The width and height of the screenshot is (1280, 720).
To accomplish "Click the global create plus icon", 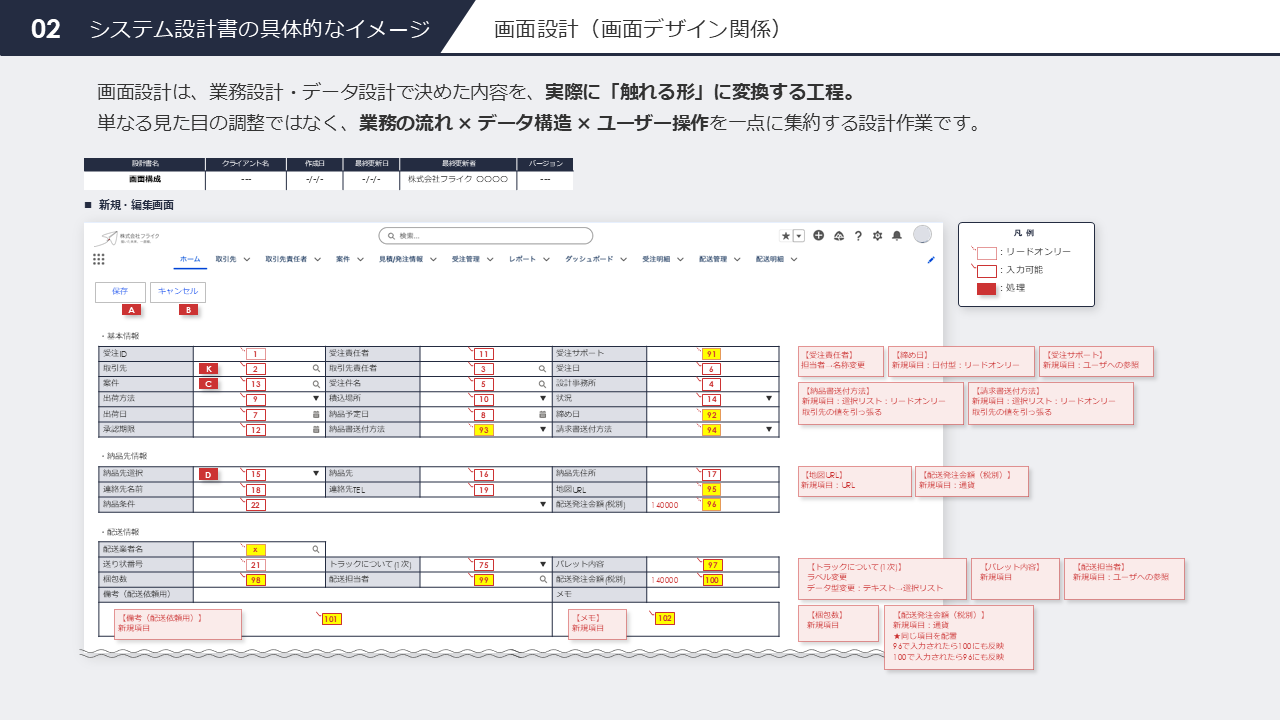I will point(819,236).
